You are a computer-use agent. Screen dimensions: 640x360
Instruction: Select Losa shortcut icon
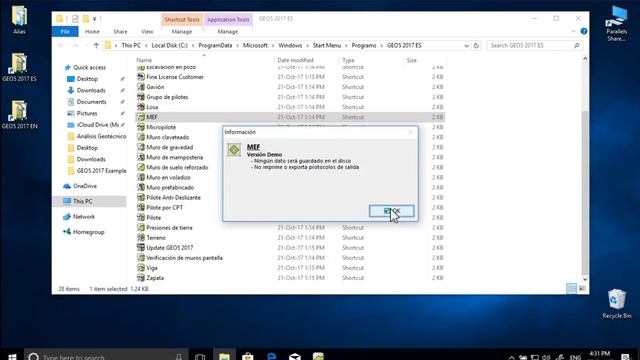(141, 107)
